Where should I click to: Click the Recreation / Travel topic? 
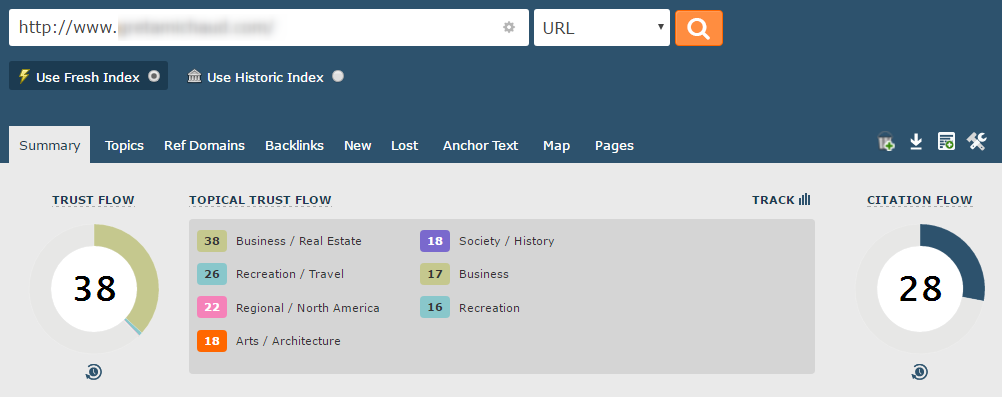pos(289,274)
